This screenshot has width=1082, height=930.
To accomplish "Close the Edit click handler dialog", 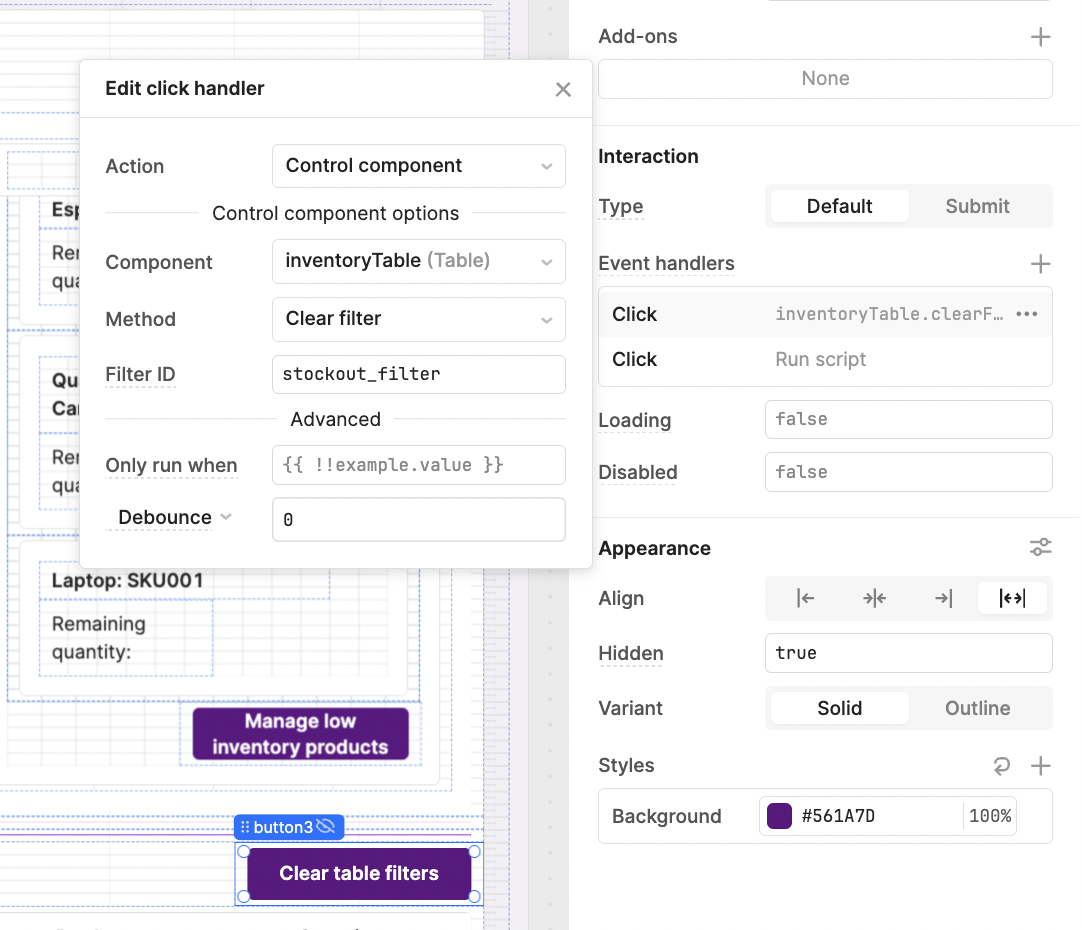I will coord(563,89).
